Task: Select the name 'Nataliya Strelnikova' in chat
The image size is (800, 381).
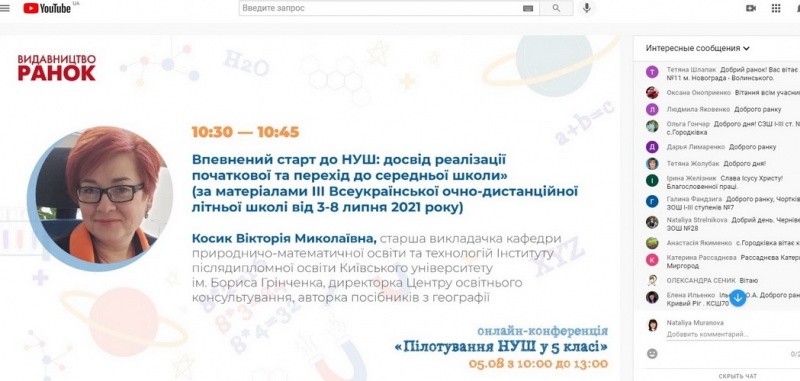Action: pos(696,220)
